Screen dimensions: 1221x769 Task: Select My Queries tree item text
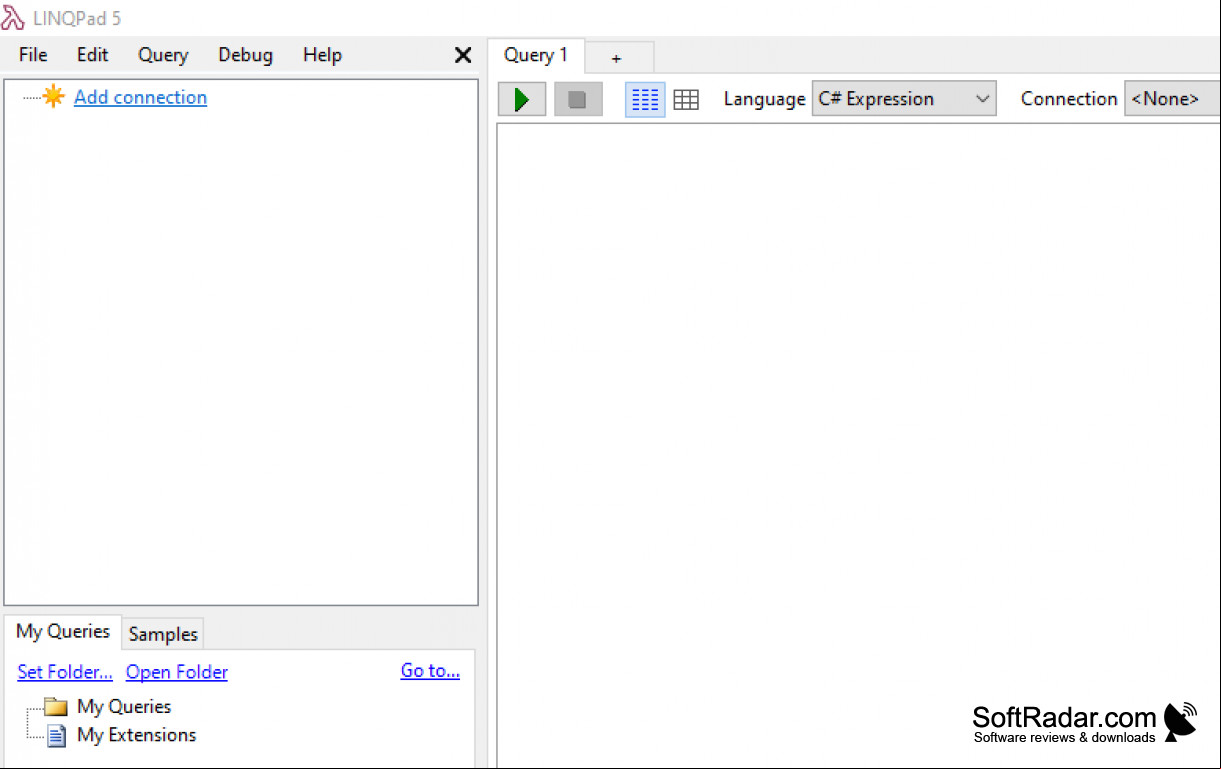[x=124, y=707]
